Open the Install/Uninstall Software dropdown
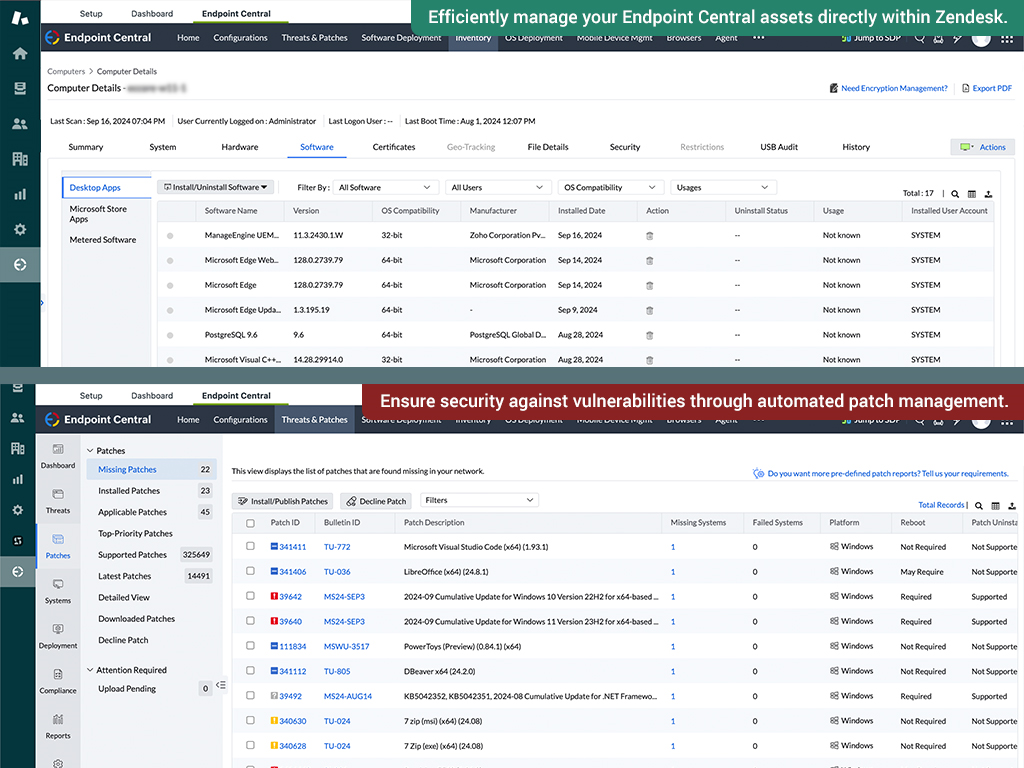This screenshot has height=768, width=1024. tap(215, 186)
